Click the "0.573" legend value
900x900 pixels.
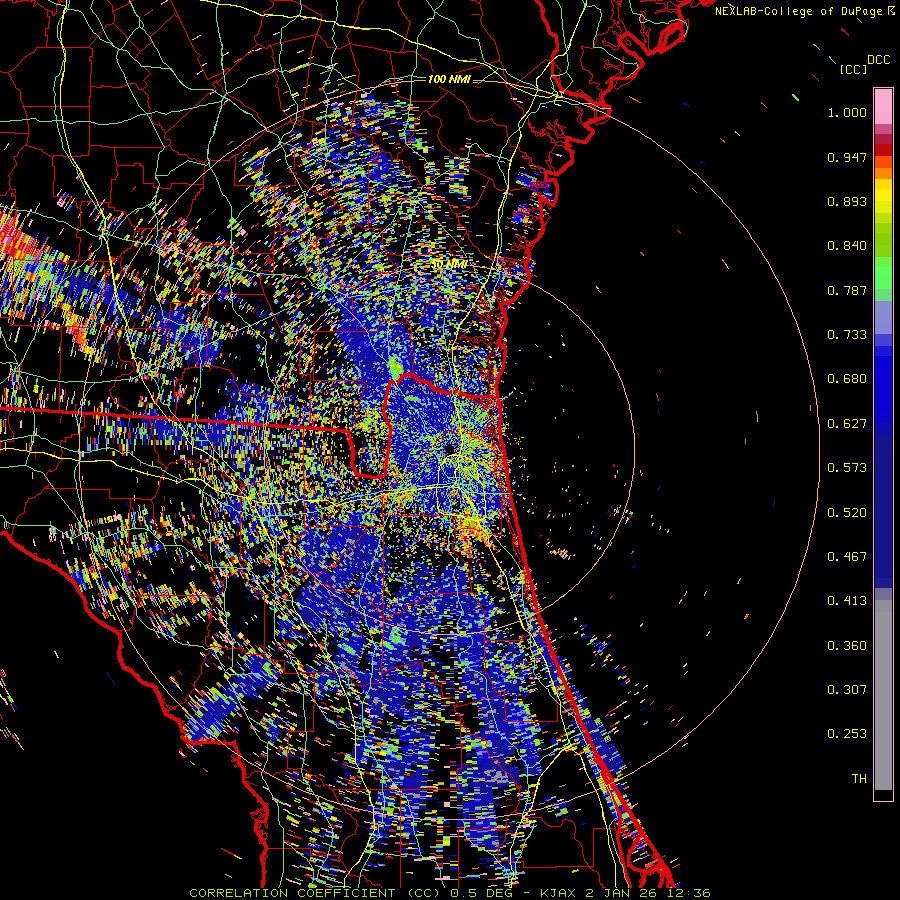(x=847, y=468)
